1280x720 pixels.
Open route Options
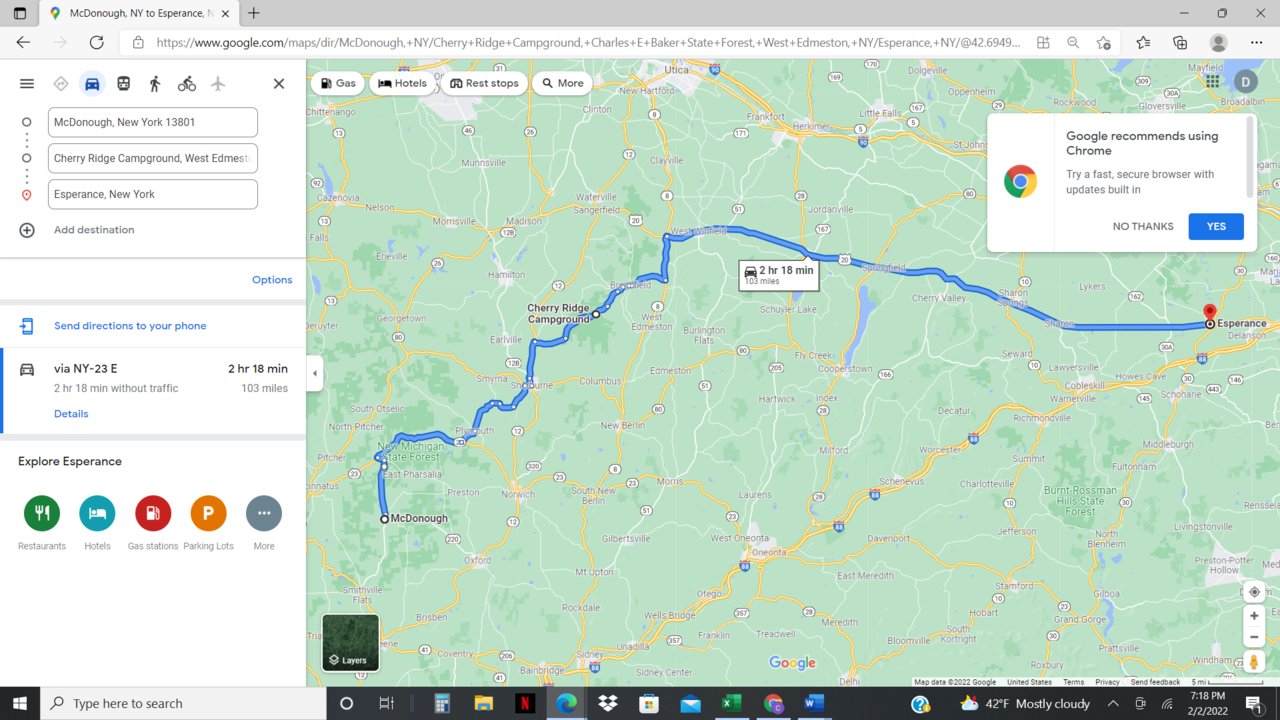pyautogui.click(x=272, y=280)
